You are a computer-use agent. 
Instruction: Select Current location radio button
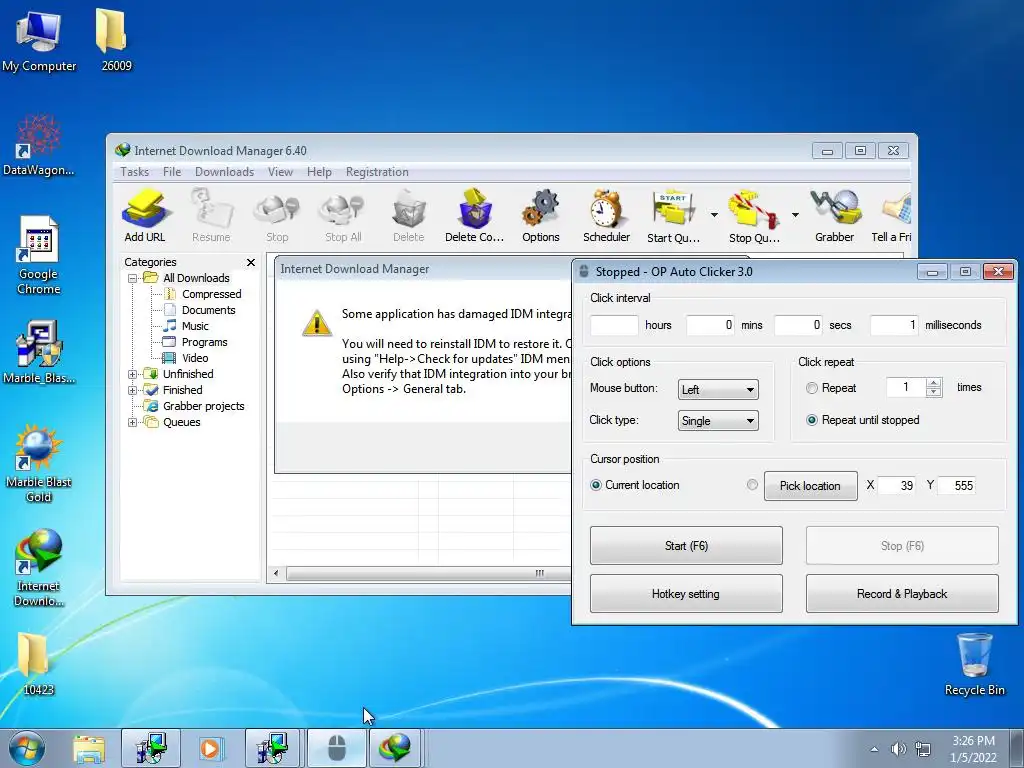pos(596,485)
